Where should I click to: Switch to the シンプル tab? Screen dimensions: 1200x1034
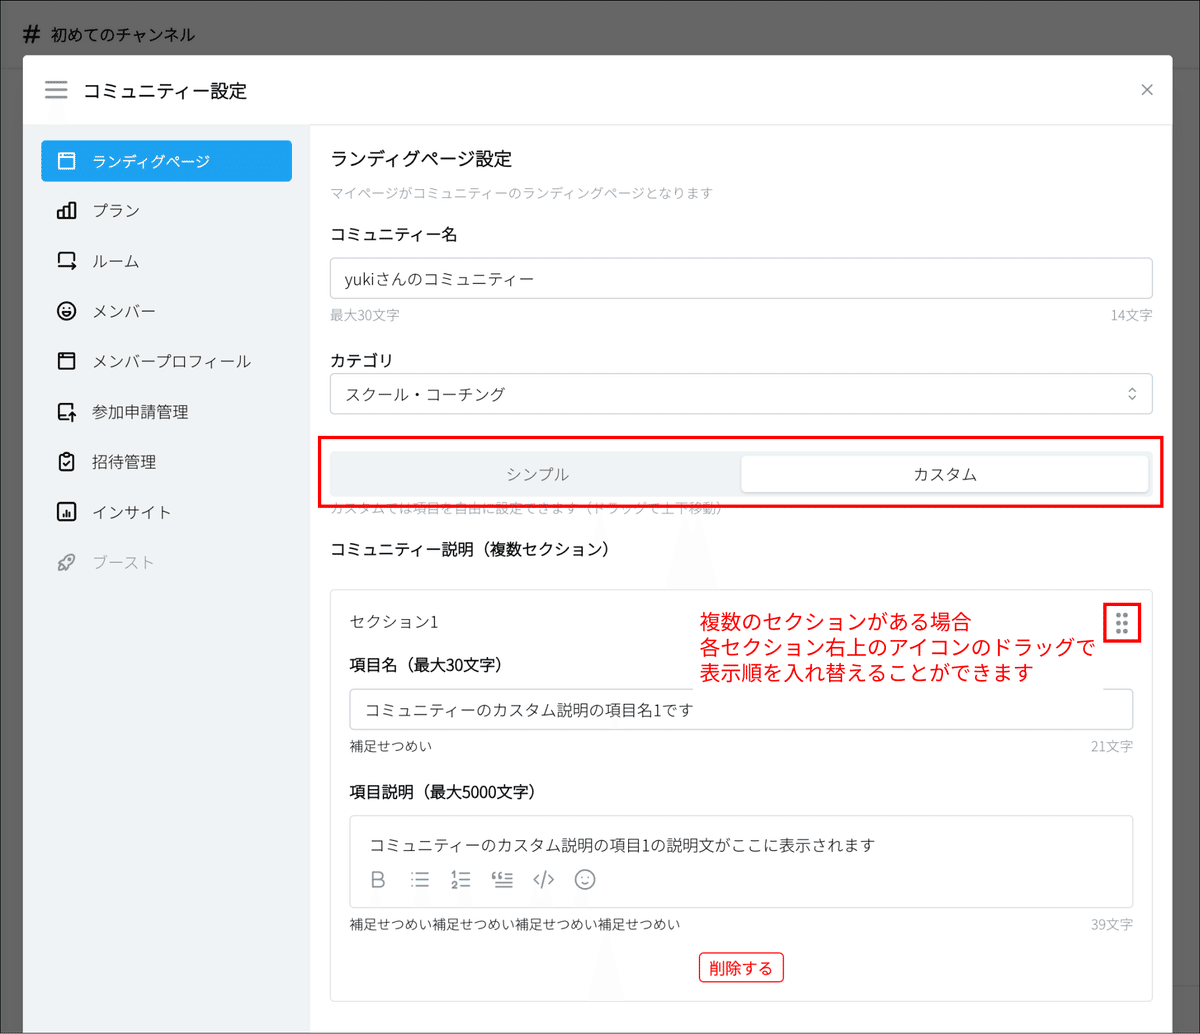(x=537, y=474)
